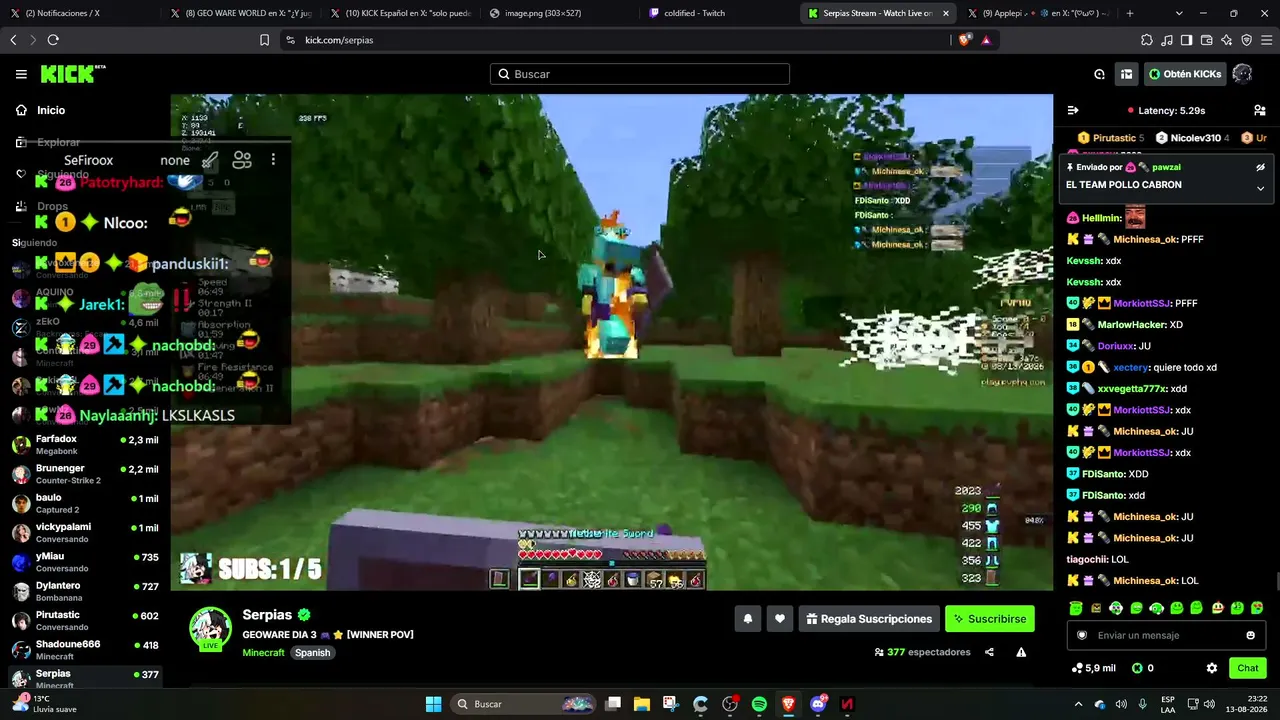The height and width of the screenshot is (720, 1280).
Task: Open chat settings gear
Action: tap(1212, 668)
